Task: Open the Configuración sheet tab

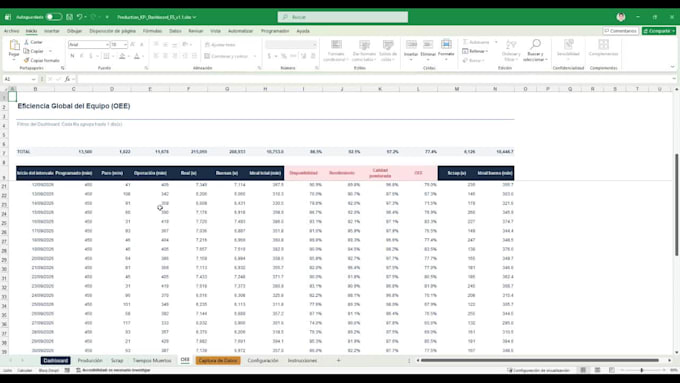Action: (x=263, y=360)
